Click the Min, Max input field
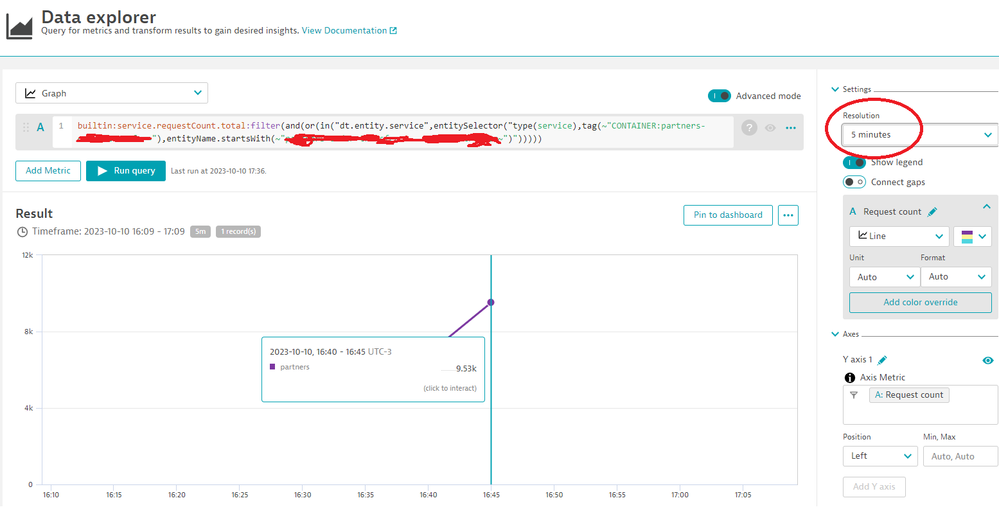Image resolution: width=999 pixels, height=516 pixels. [960, 456]
